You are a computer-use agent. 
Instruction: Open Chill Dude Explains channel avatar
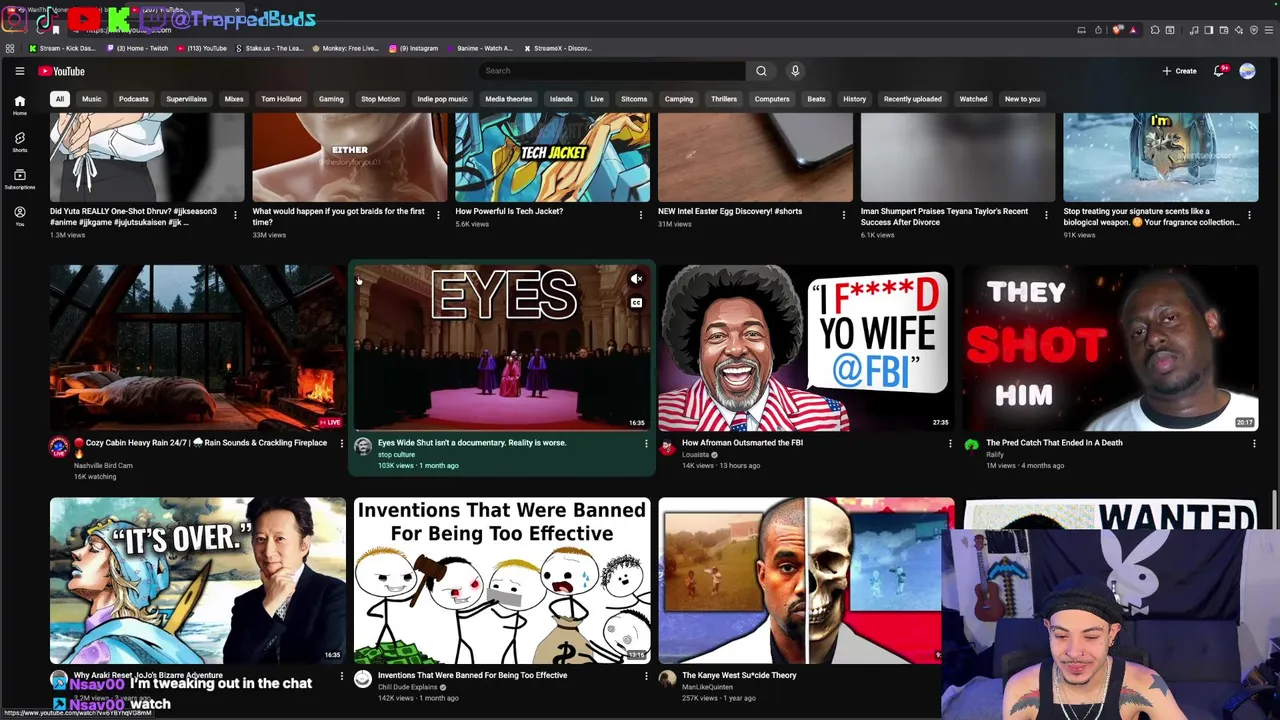[363, 679]
